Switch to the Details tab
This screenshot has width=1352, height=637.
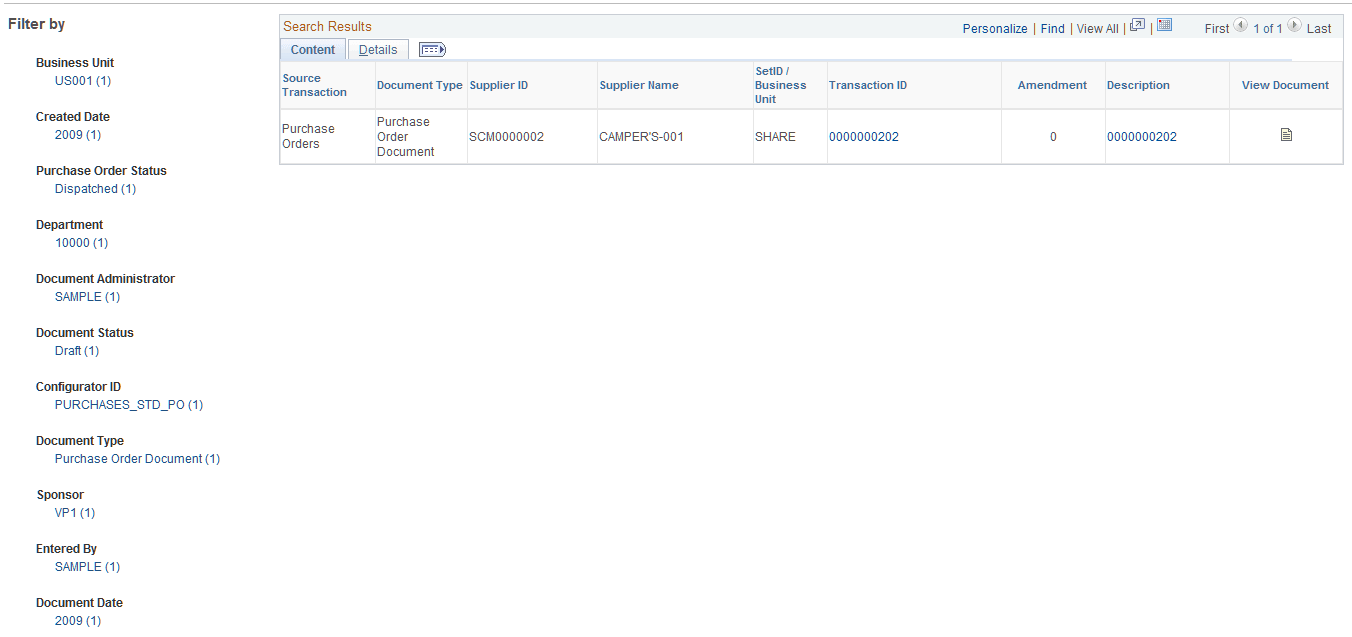[x=378, y=48]
